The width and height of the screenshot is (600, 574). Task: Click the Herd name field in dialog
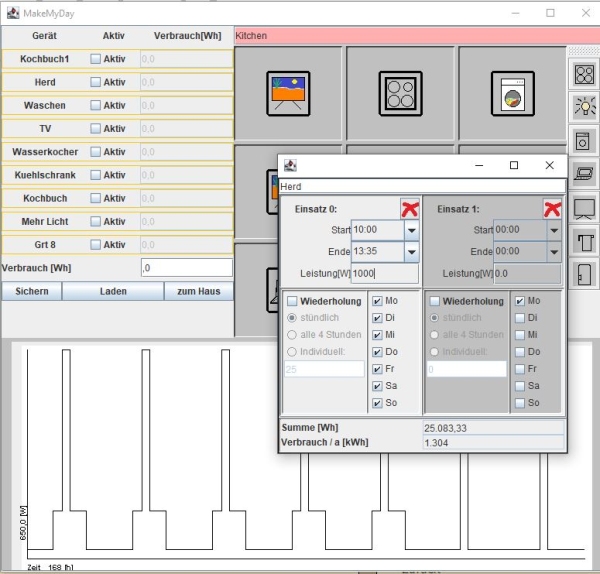(422, 187)
